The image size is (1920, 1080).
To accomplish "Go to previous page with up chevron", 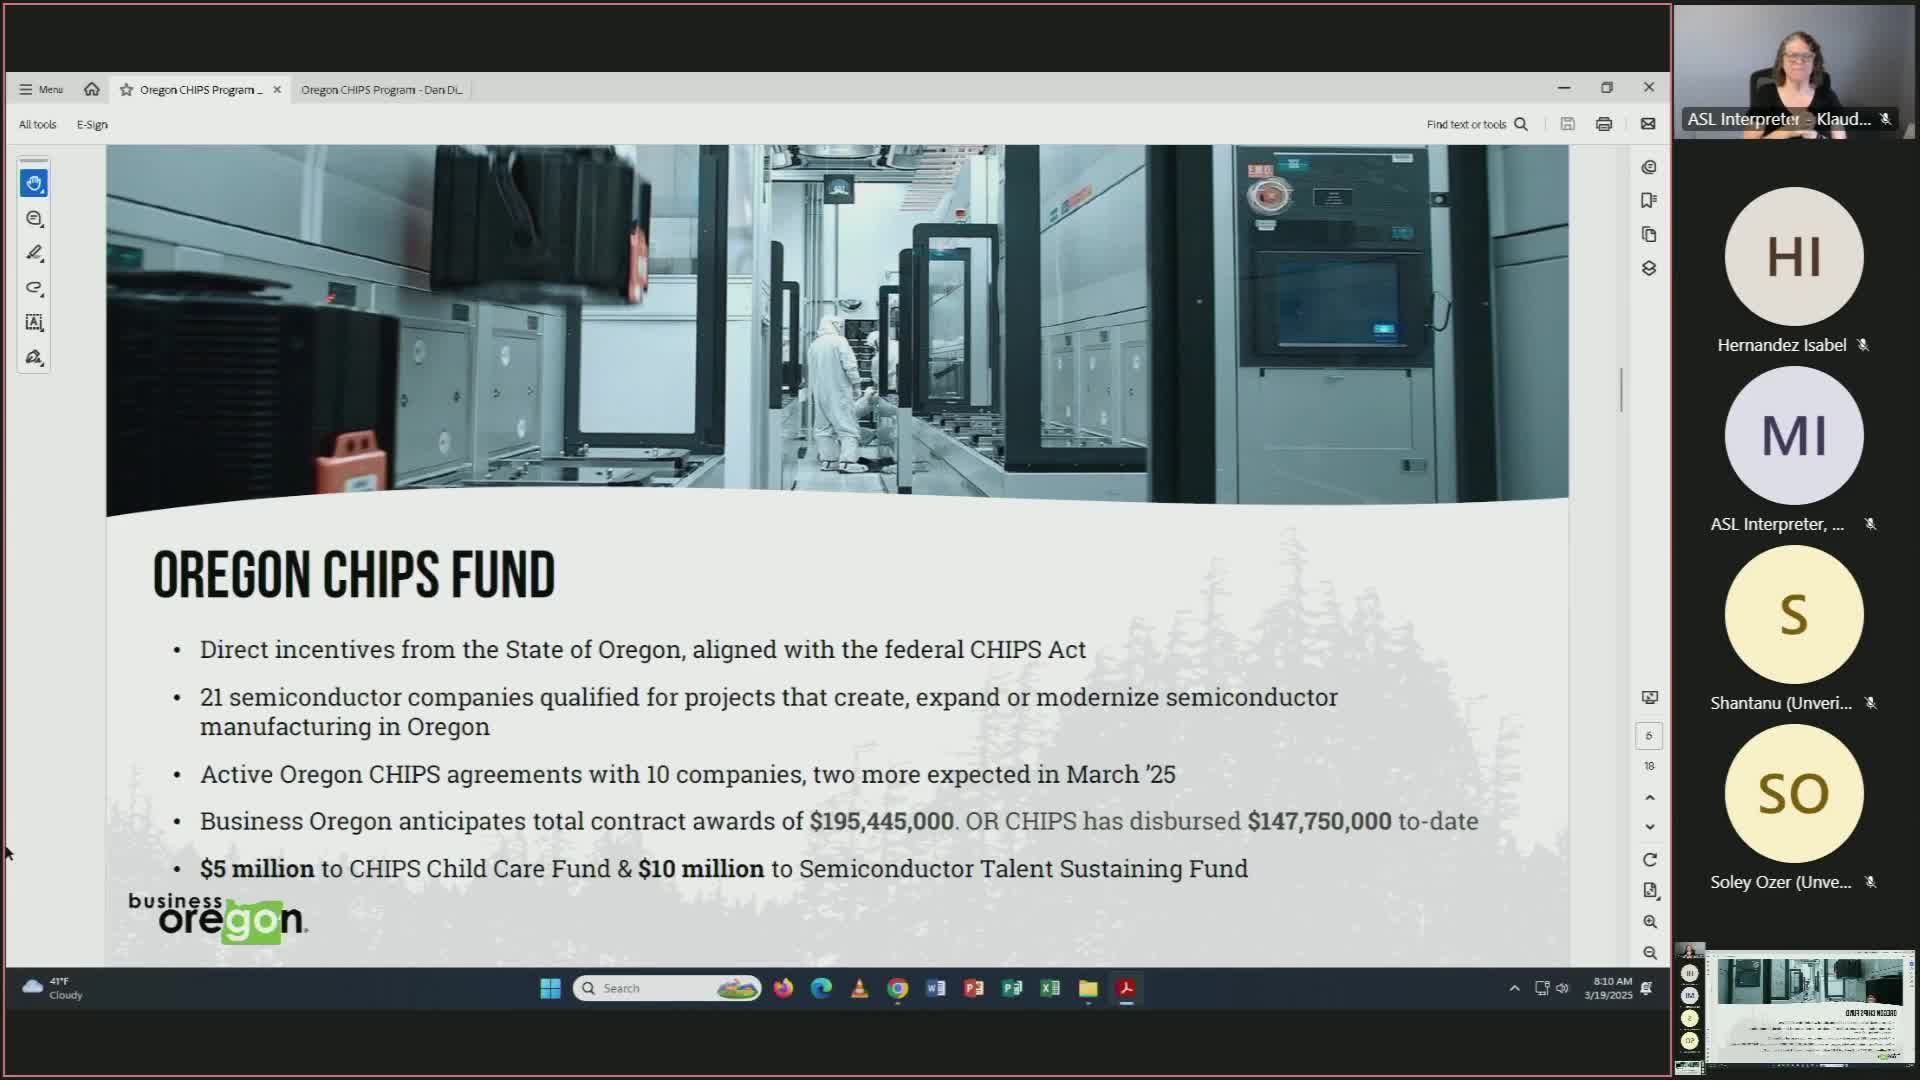I will (x=1650, y=797).
